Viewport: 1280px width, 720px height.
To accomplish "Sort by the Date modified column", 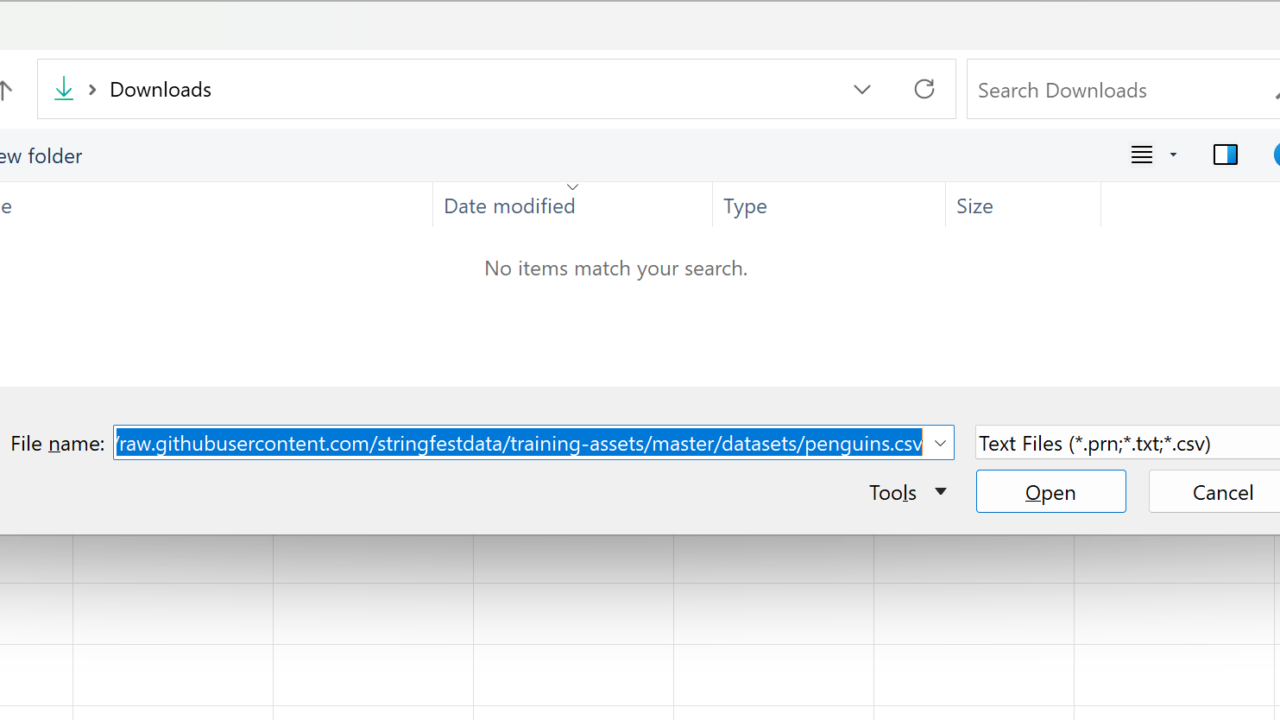I will 509,206.
